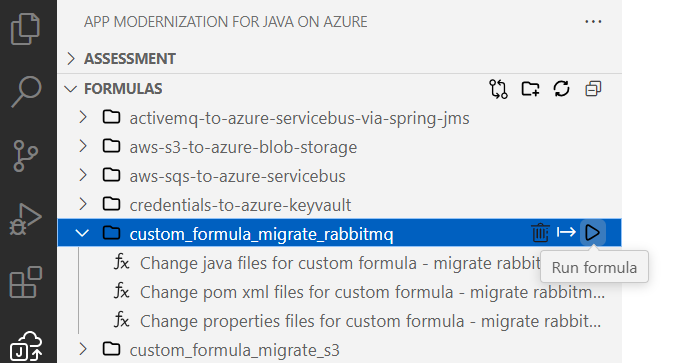Click the new folder icon in Formulas header
697x363 pixels.
(x=530, y=89)
